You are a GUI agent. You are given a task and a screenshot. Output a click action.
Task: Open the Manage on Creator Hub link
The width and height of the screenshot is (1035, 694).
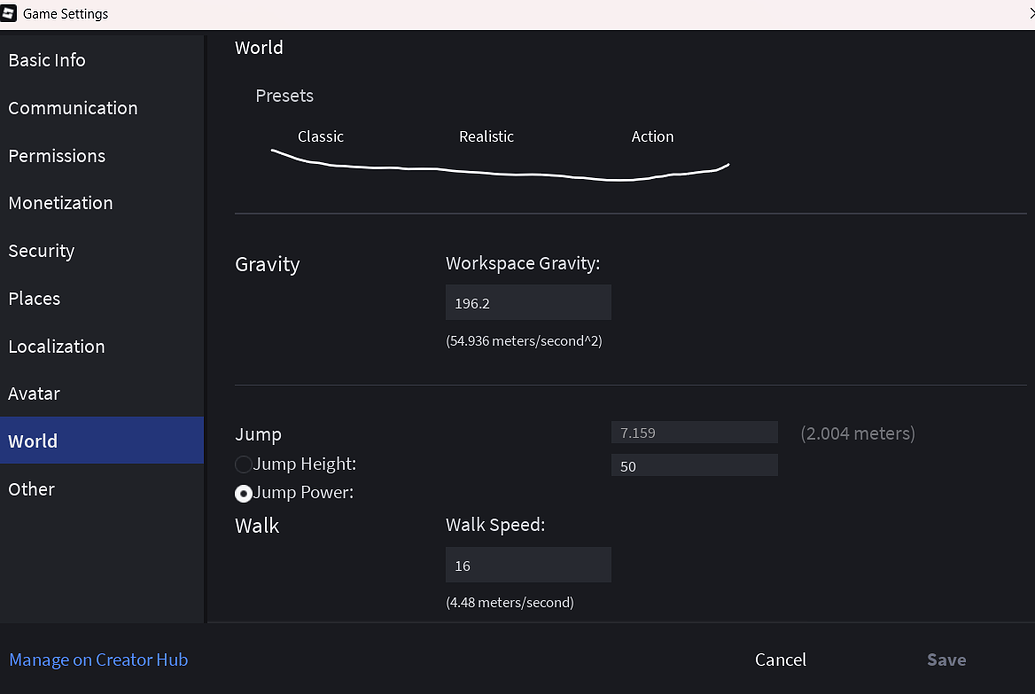coord(98,660)
